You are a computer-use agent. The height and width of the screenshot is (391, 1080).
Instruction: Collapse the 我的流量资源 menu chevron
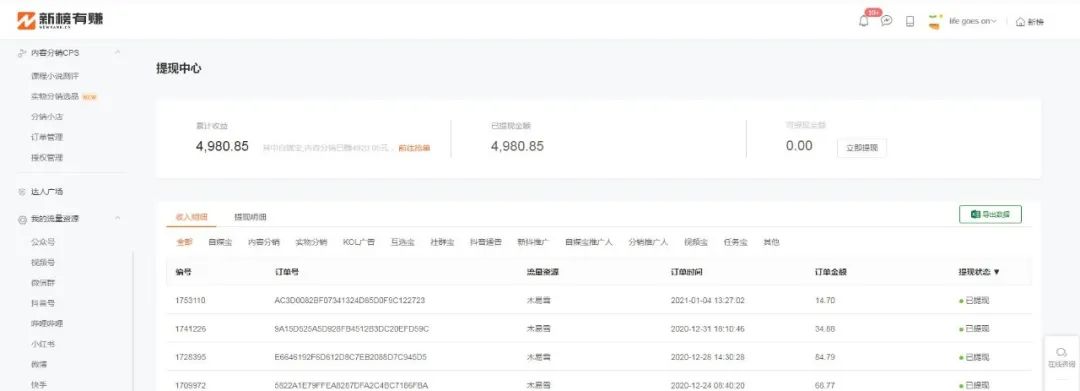pos(118,218)
